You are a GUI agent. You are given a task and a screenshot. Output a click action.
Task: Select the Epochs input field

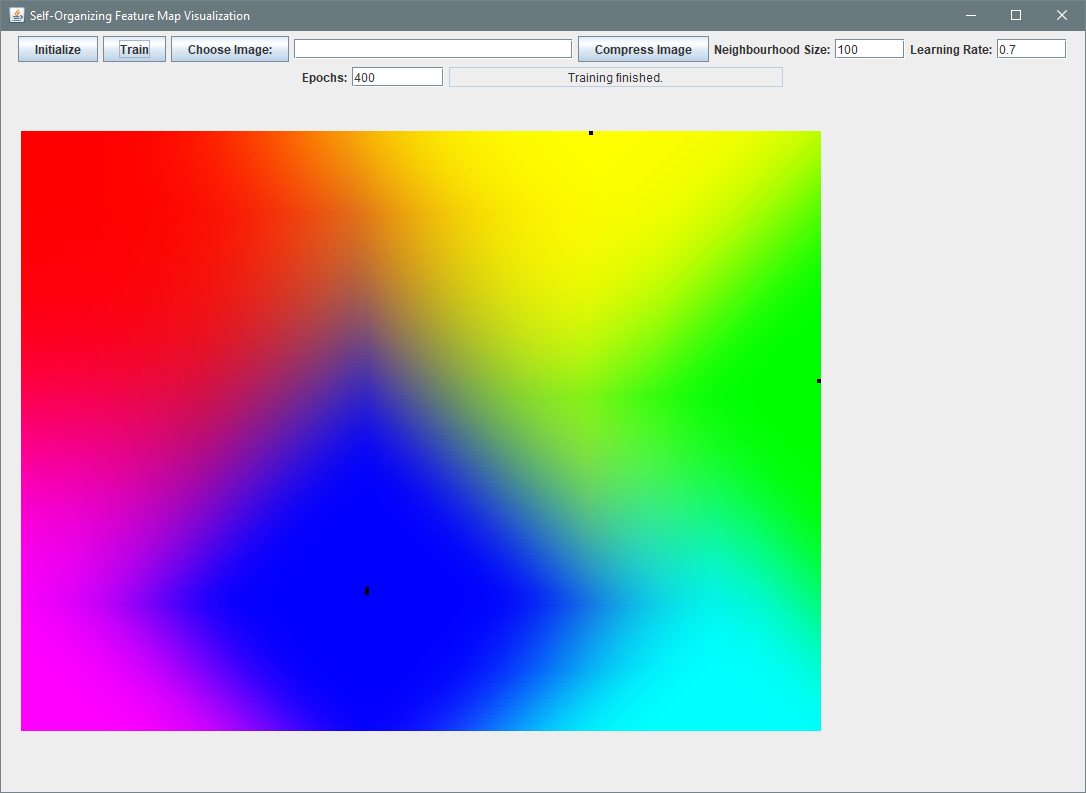(398, 77)
